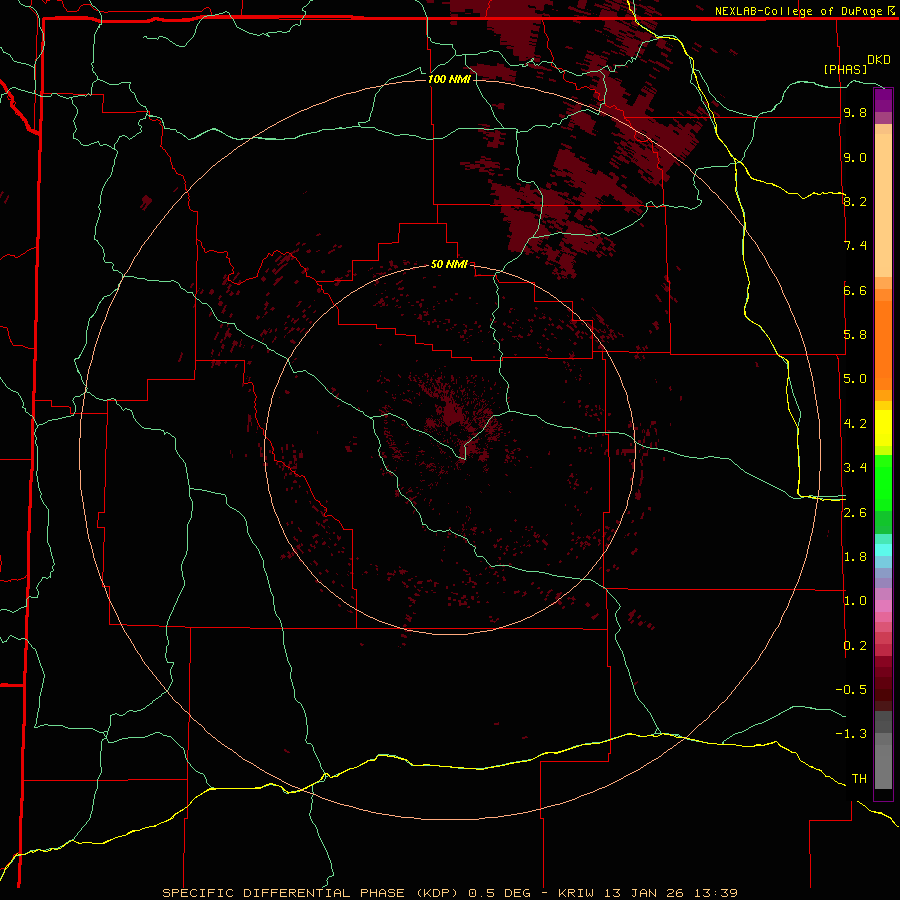Click the 'TH' threshold label on the scale
The height and width of the screenshot is (900, 900).
click(x=859, y=779)
